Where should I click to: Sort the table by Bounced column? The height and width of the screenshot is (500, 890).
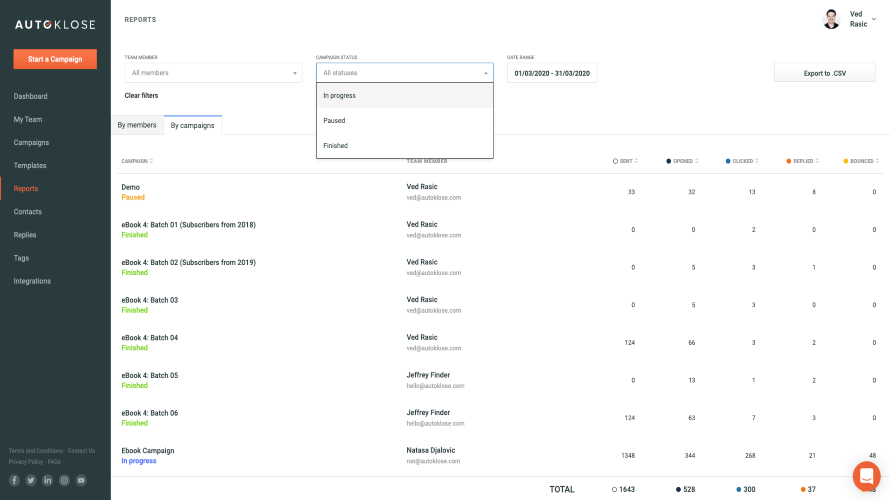[862, 161]
